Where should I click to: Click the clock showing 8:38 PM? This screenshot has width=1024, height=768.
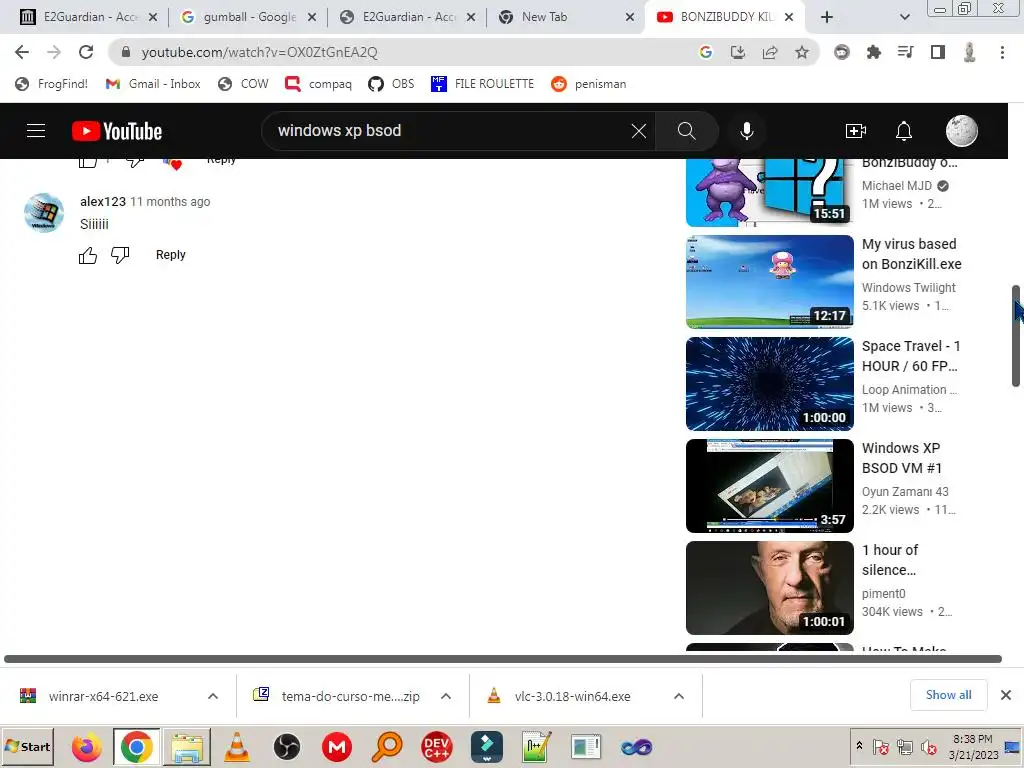(x=972, y=739)
